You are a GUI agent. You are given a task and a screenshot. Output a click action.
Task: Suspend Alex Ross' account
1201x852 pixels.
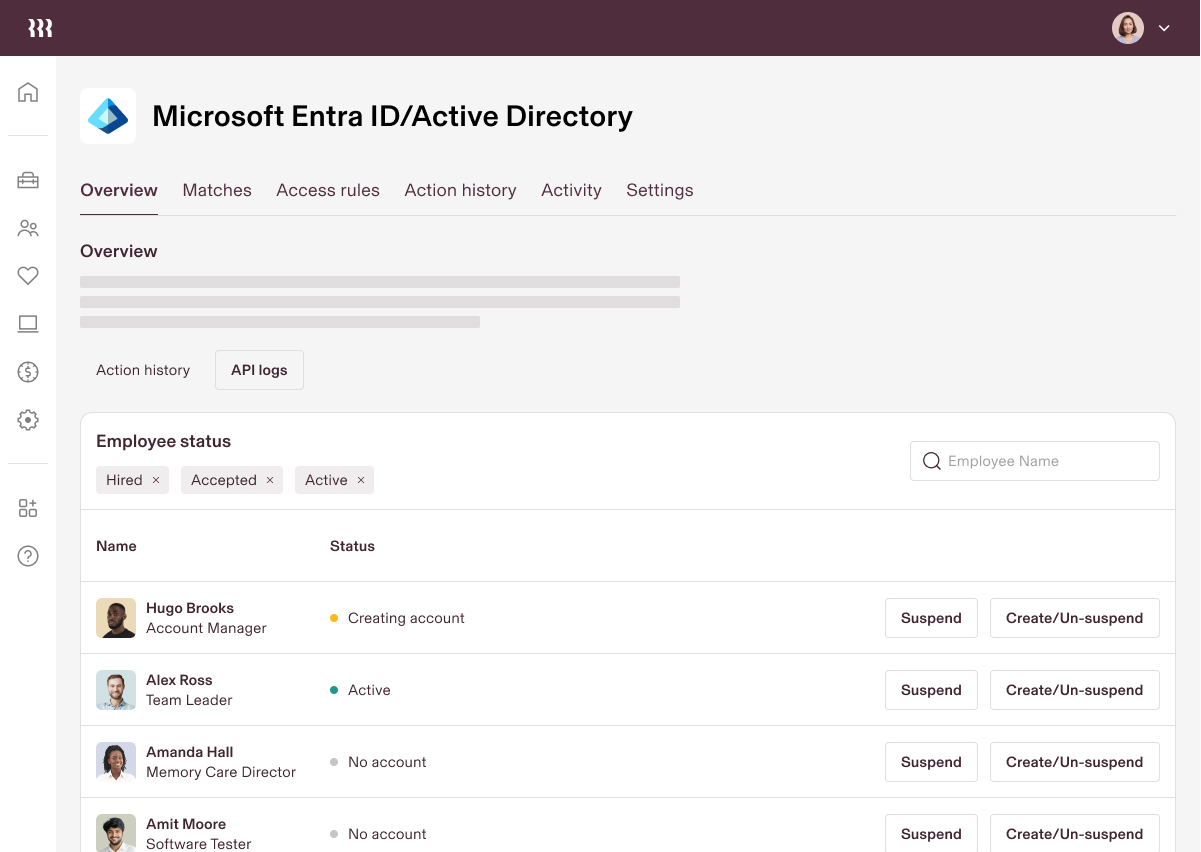pos(931,690)
